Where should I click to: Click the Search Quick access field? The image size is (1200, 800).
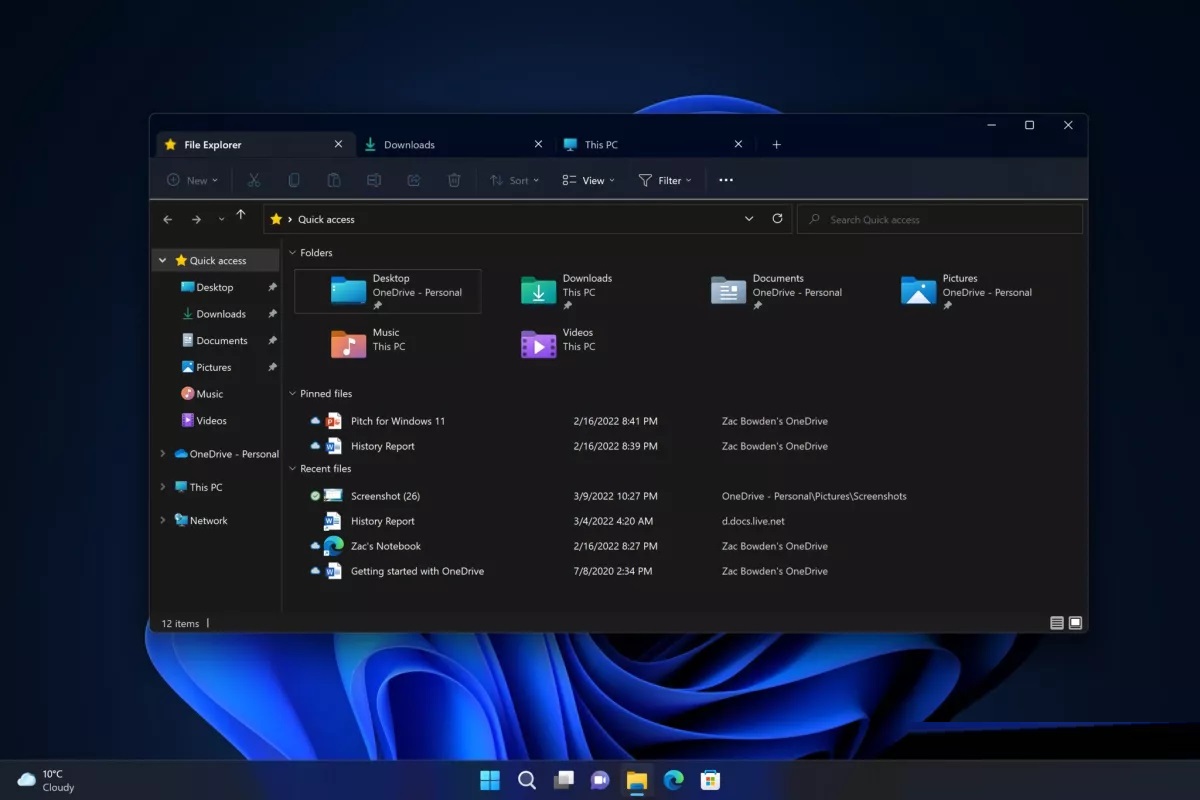pyautogui.click(x=940, y=219)
